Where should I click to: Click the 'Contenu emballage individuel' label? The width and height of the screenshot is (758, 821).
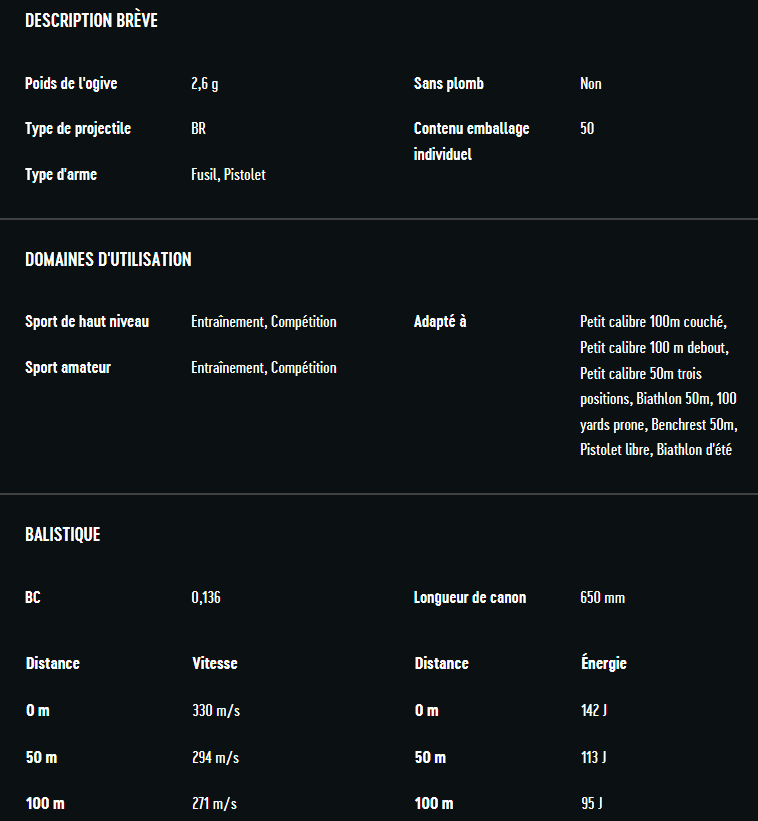(x=471, y=141)
